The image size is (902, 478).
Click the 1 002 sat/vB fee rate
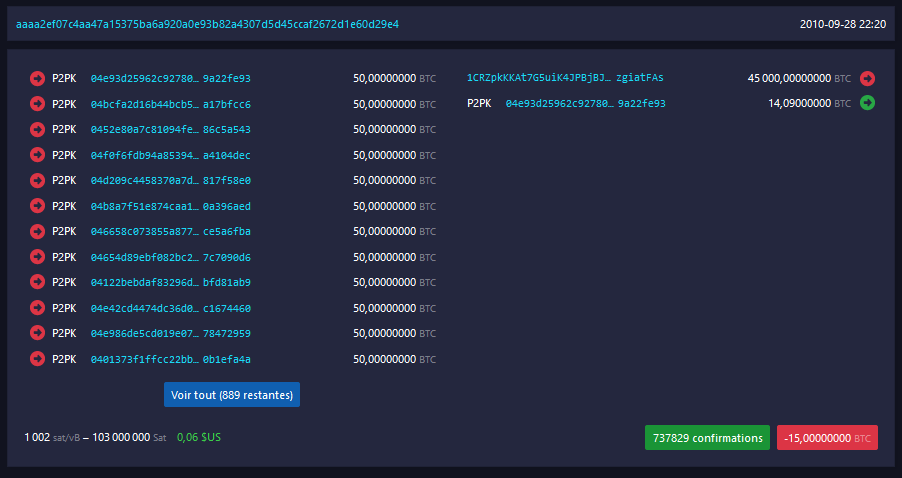(51, 438)
